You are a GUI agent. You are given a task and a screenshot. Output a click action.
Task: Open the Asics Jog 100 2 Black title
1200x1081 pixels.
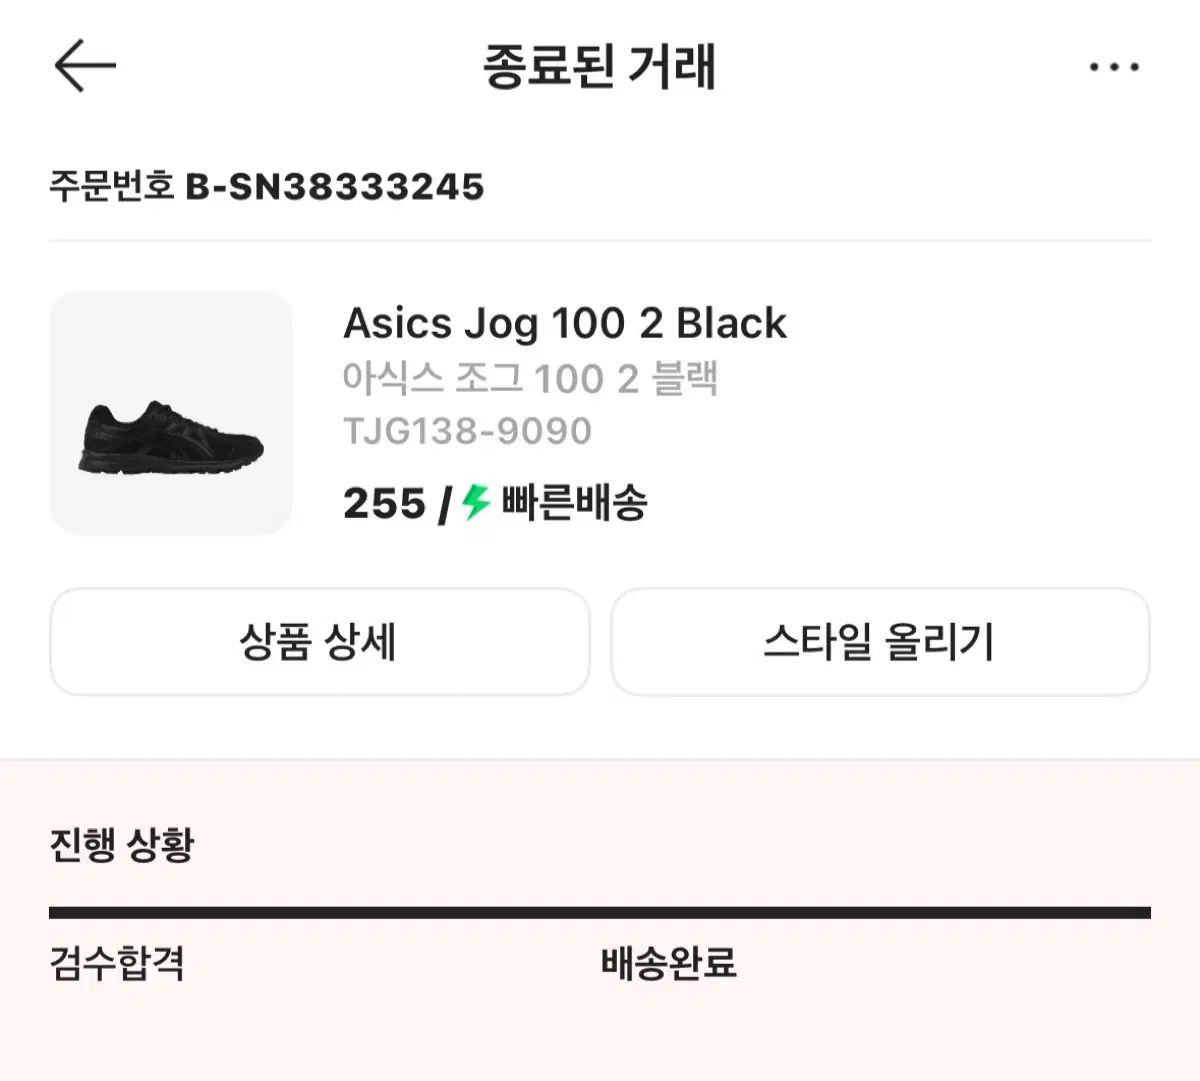coord(564,323)
